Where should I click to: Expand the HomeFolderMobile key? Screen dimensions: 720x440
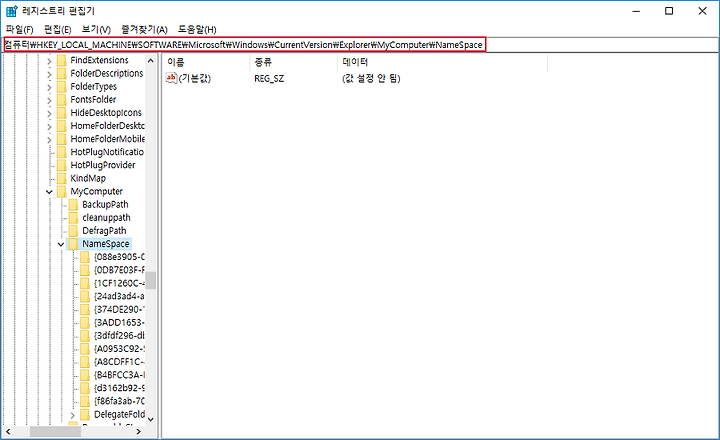[49, 140]
